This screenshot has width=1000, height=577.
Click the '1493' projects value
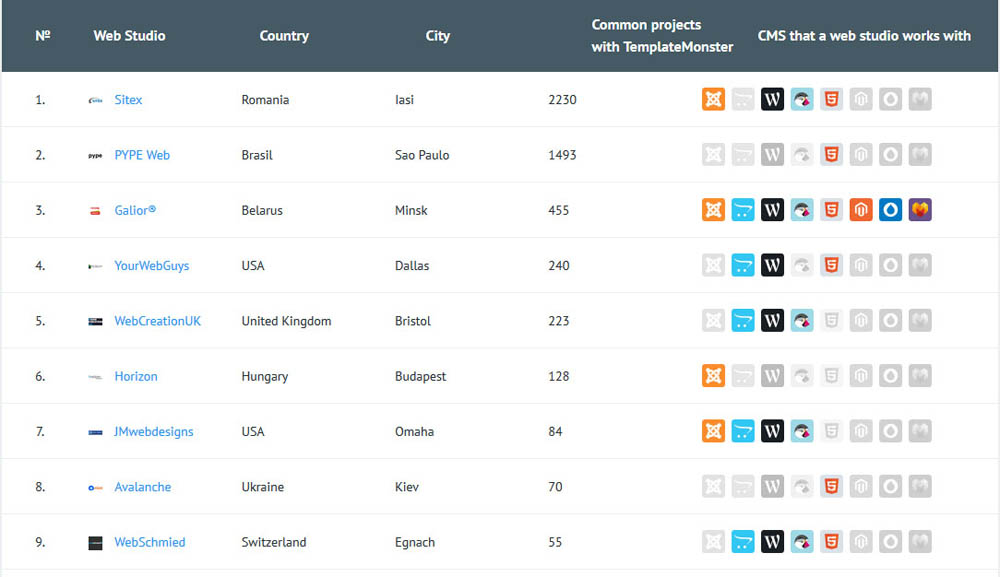562,155
